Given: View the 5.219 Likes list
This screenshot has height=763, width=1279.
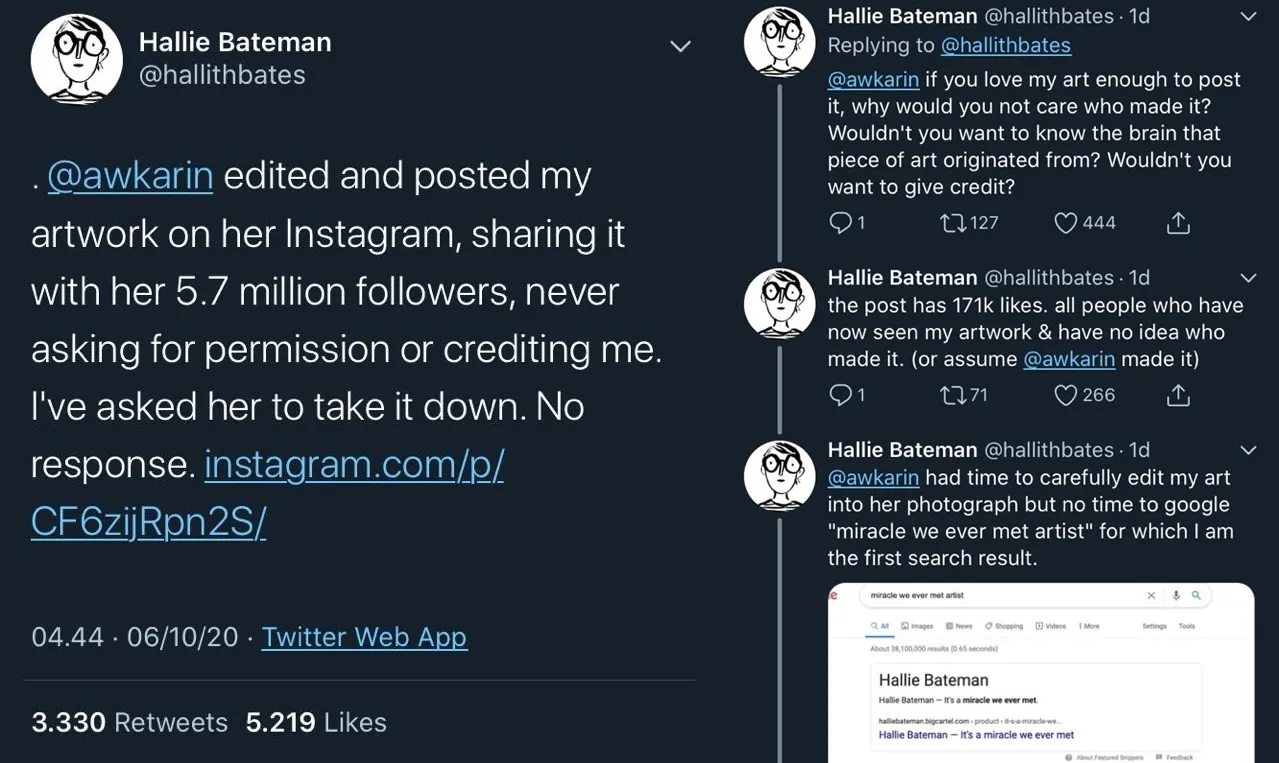Looking at the screenshot, I should (x=316, y=722).
